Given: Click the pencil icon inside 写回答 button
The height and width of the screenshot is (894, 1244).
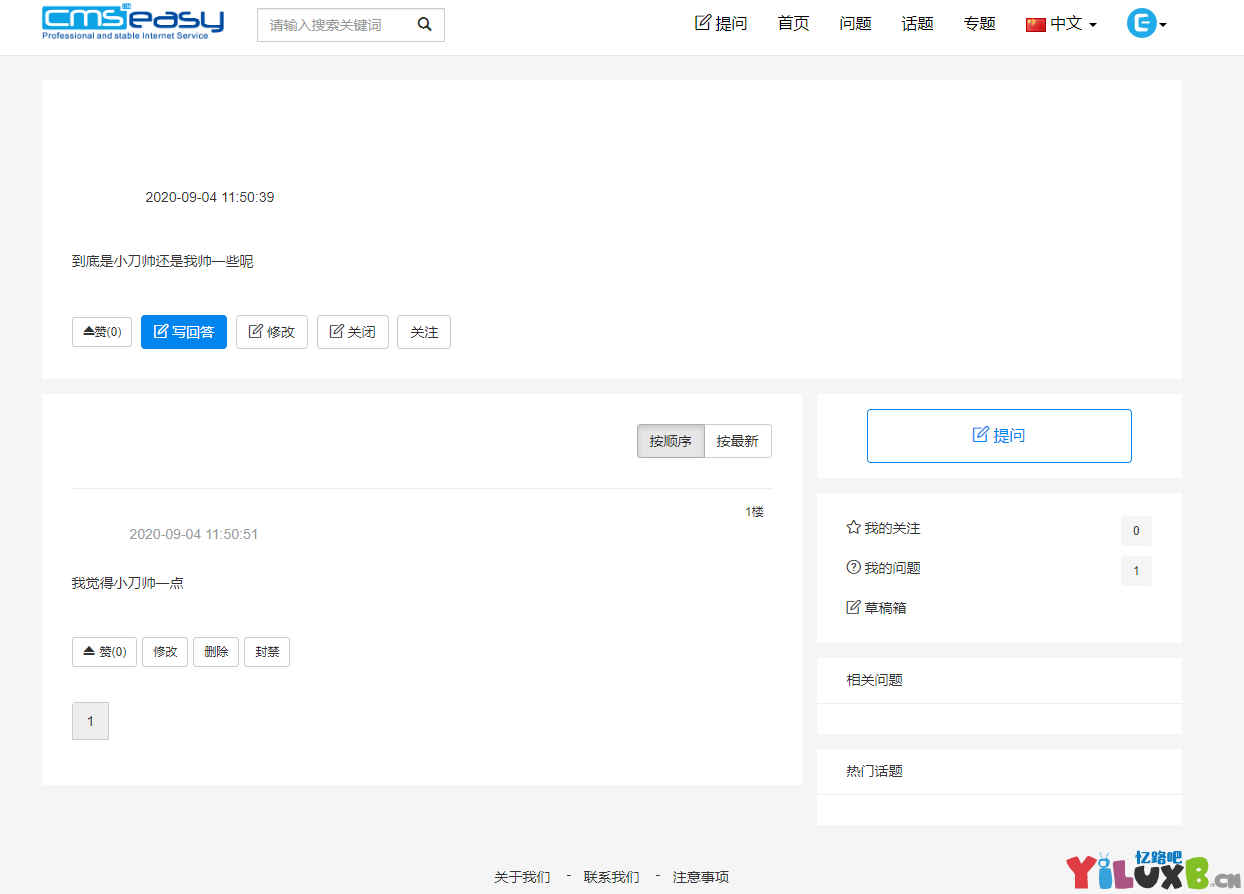Looking at the screenshot, I should (x=160, y=331).
